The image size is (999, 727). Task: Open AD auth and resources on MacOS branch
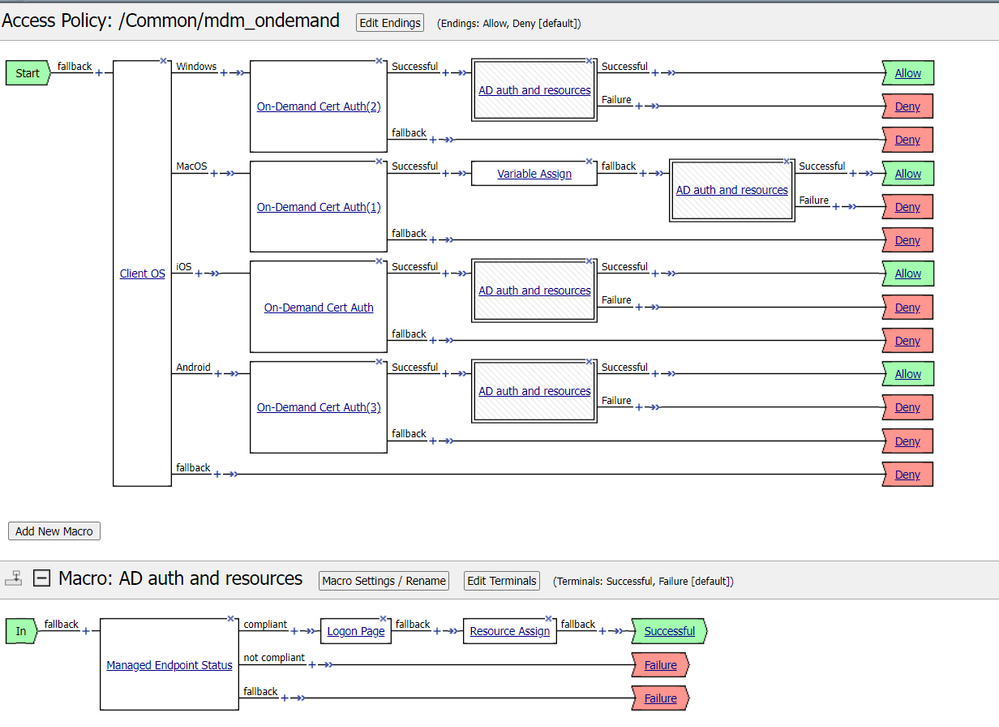tap(732, 190)
